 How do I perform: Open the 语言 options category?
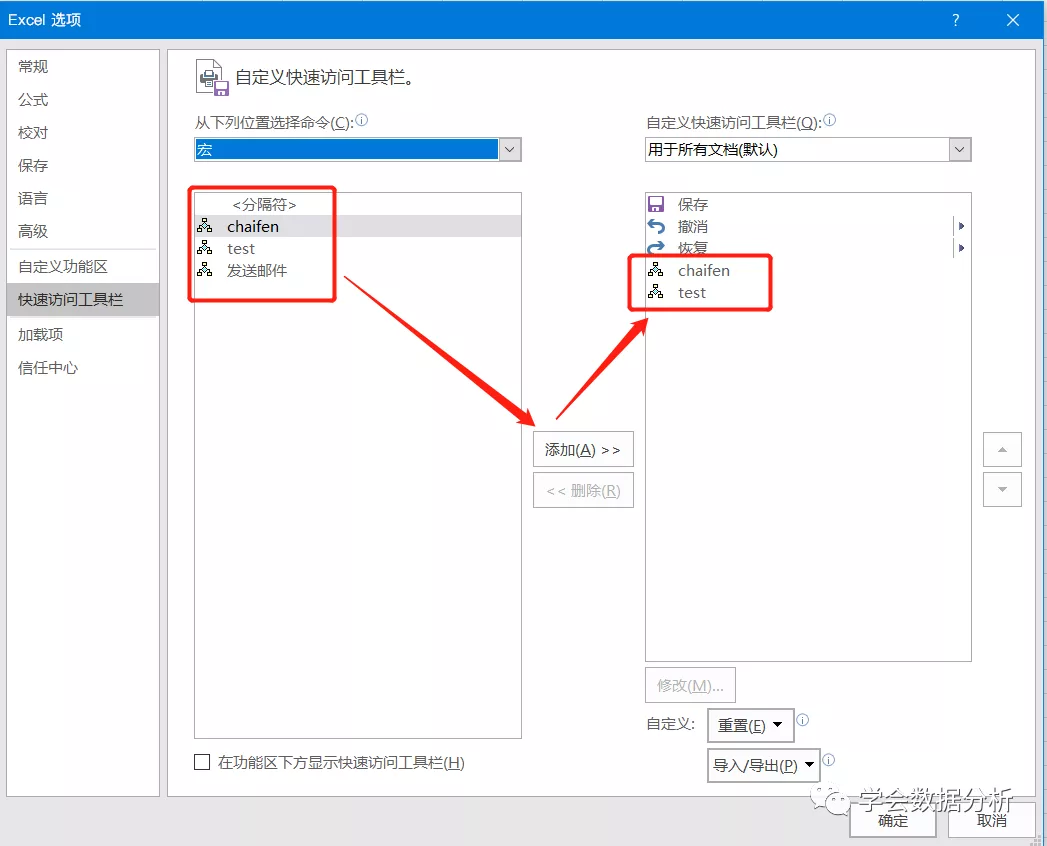83,198
